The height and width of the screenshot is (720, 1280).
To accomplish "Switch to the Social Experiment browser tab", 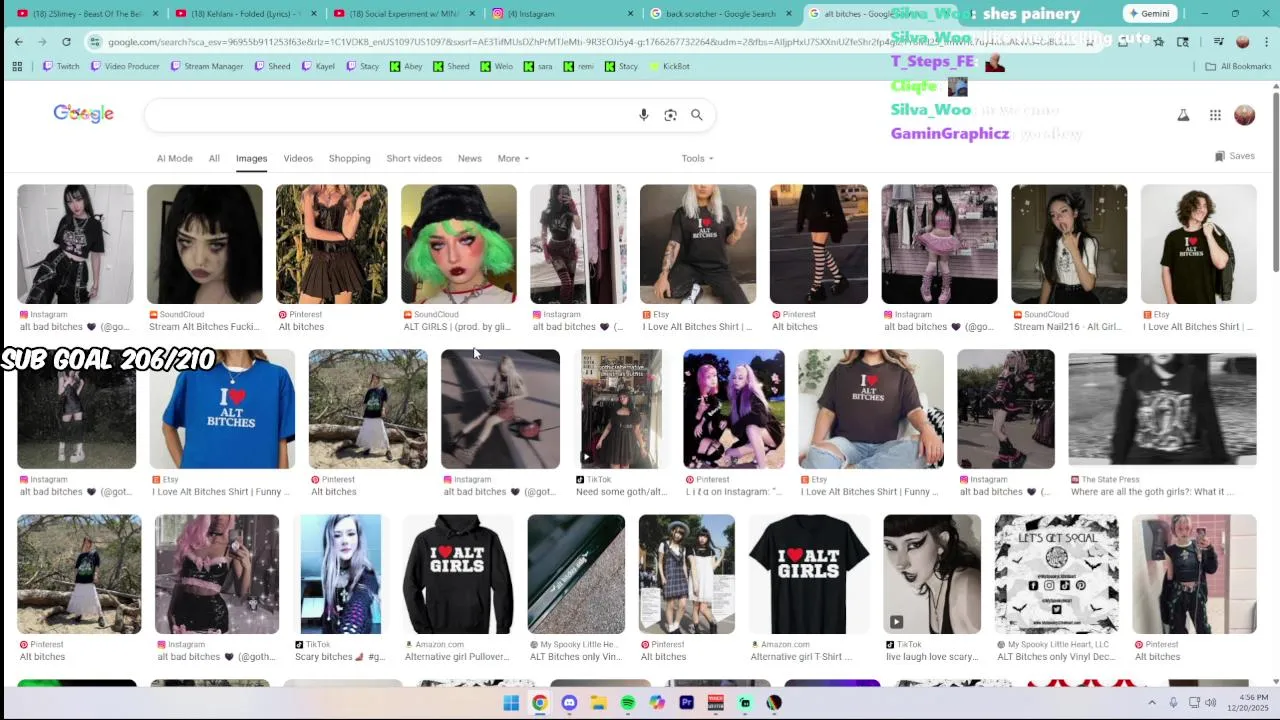I will pos(405,14).
